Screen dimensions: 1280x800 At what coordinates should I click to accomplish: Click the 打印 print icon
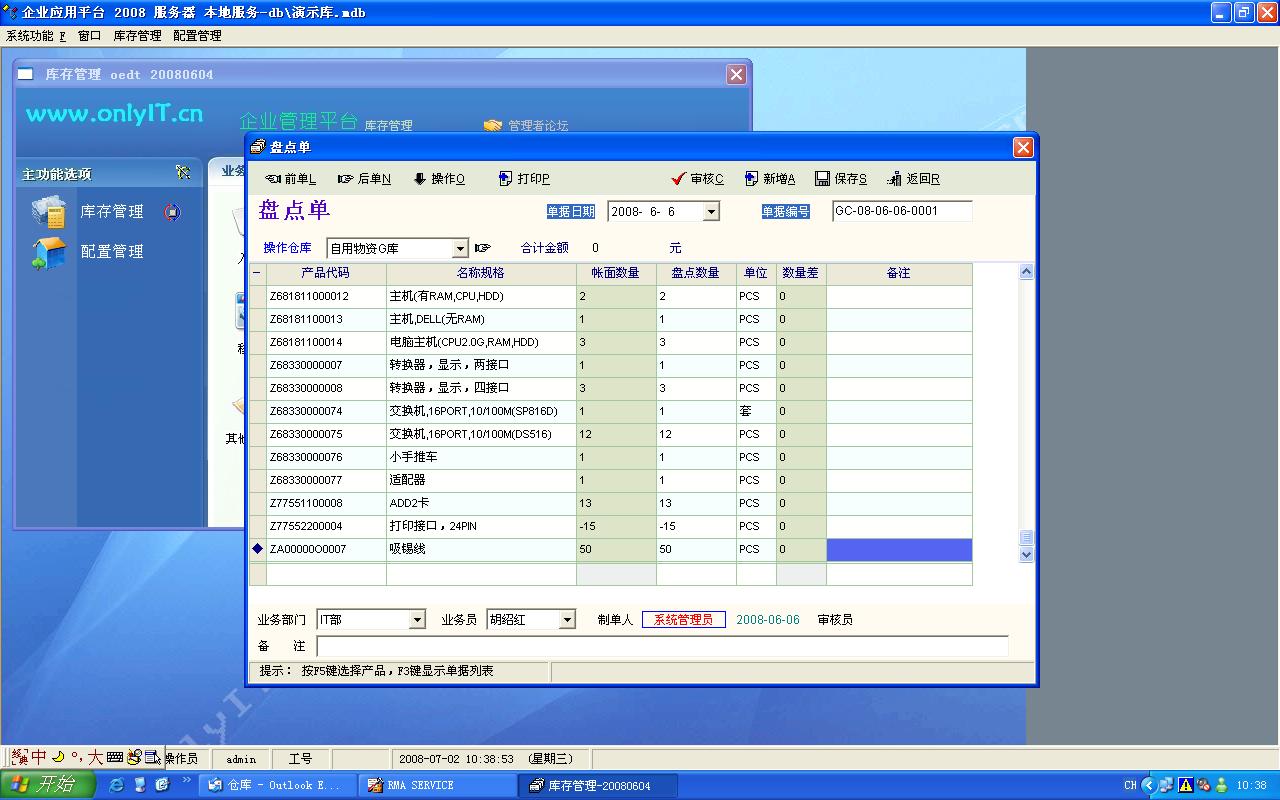(x=524, y=179)
